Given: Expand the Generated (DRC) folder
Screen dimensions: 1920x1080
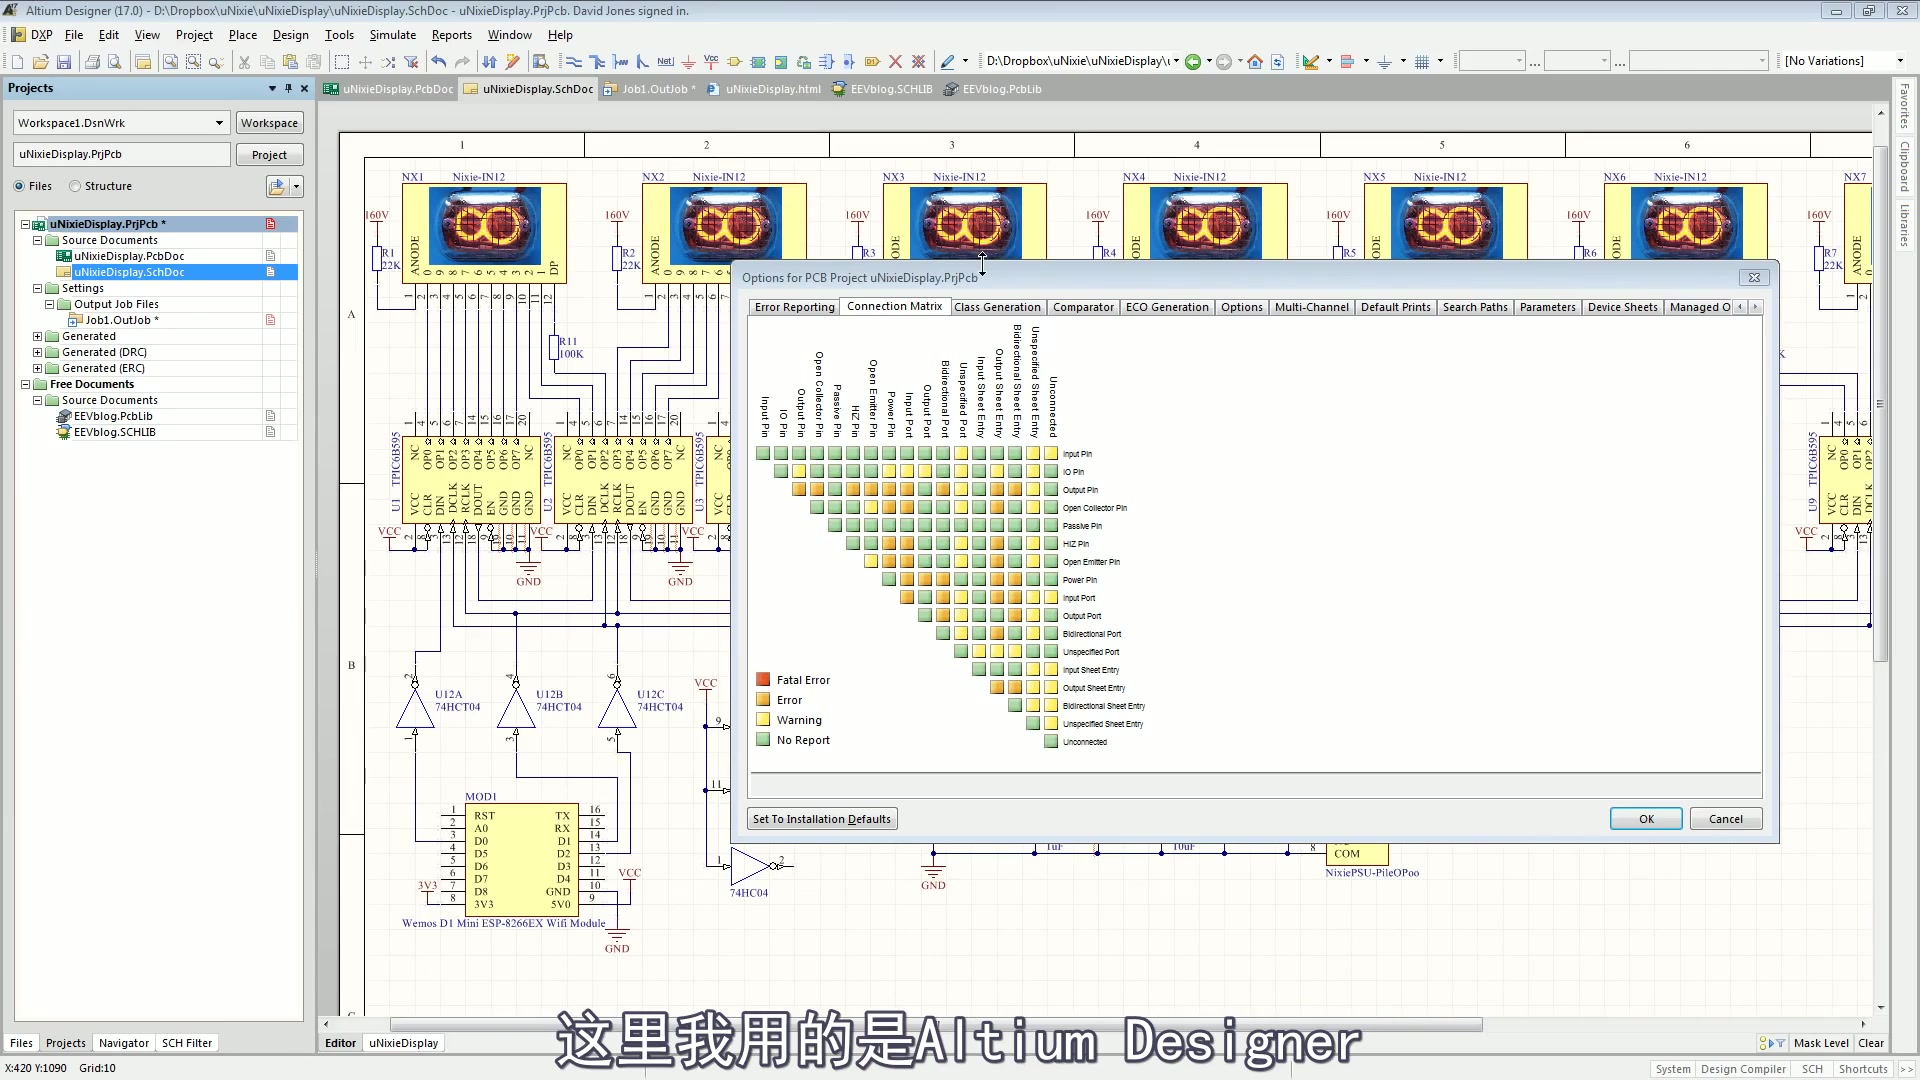Looking at the screenshot, I should point(38,352).
